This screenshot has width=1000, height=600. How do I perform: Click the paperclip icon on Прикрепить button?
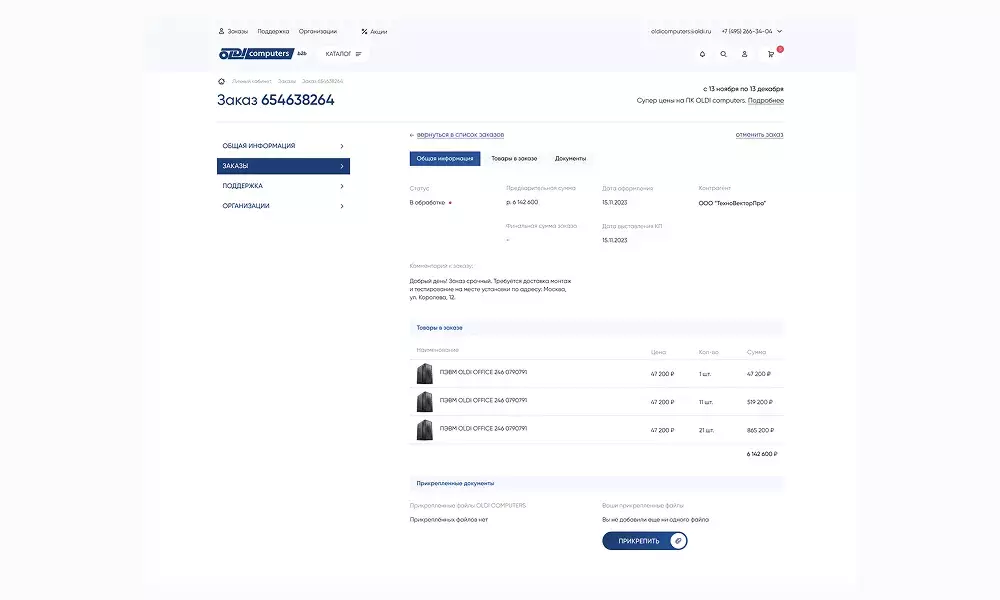(677, 541)
